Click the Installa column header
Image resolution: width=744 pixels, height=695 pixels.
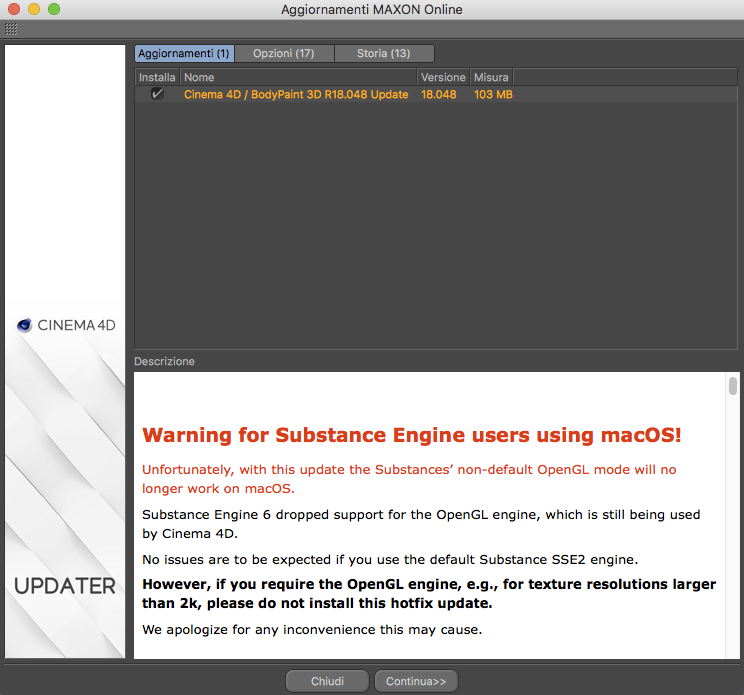pos(157,77)
